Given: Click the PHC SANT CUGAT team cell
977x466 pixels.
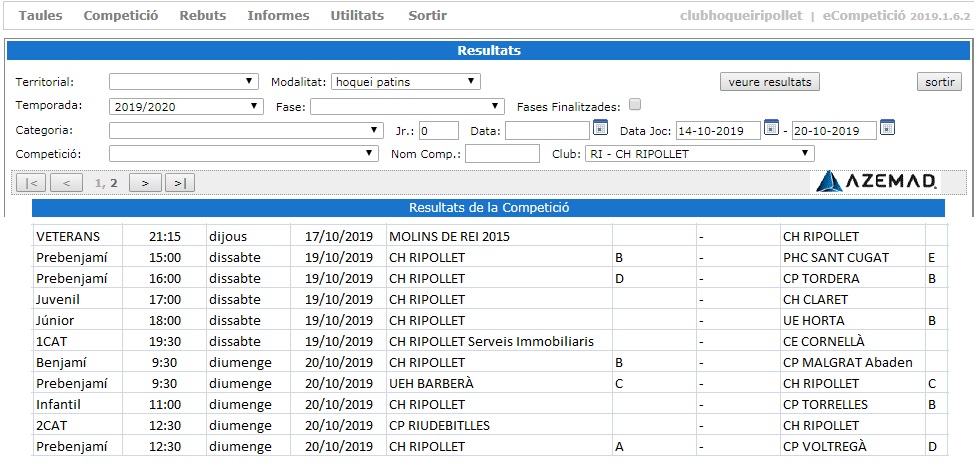Looking at the screenshot, I should [x=852, y=257].
